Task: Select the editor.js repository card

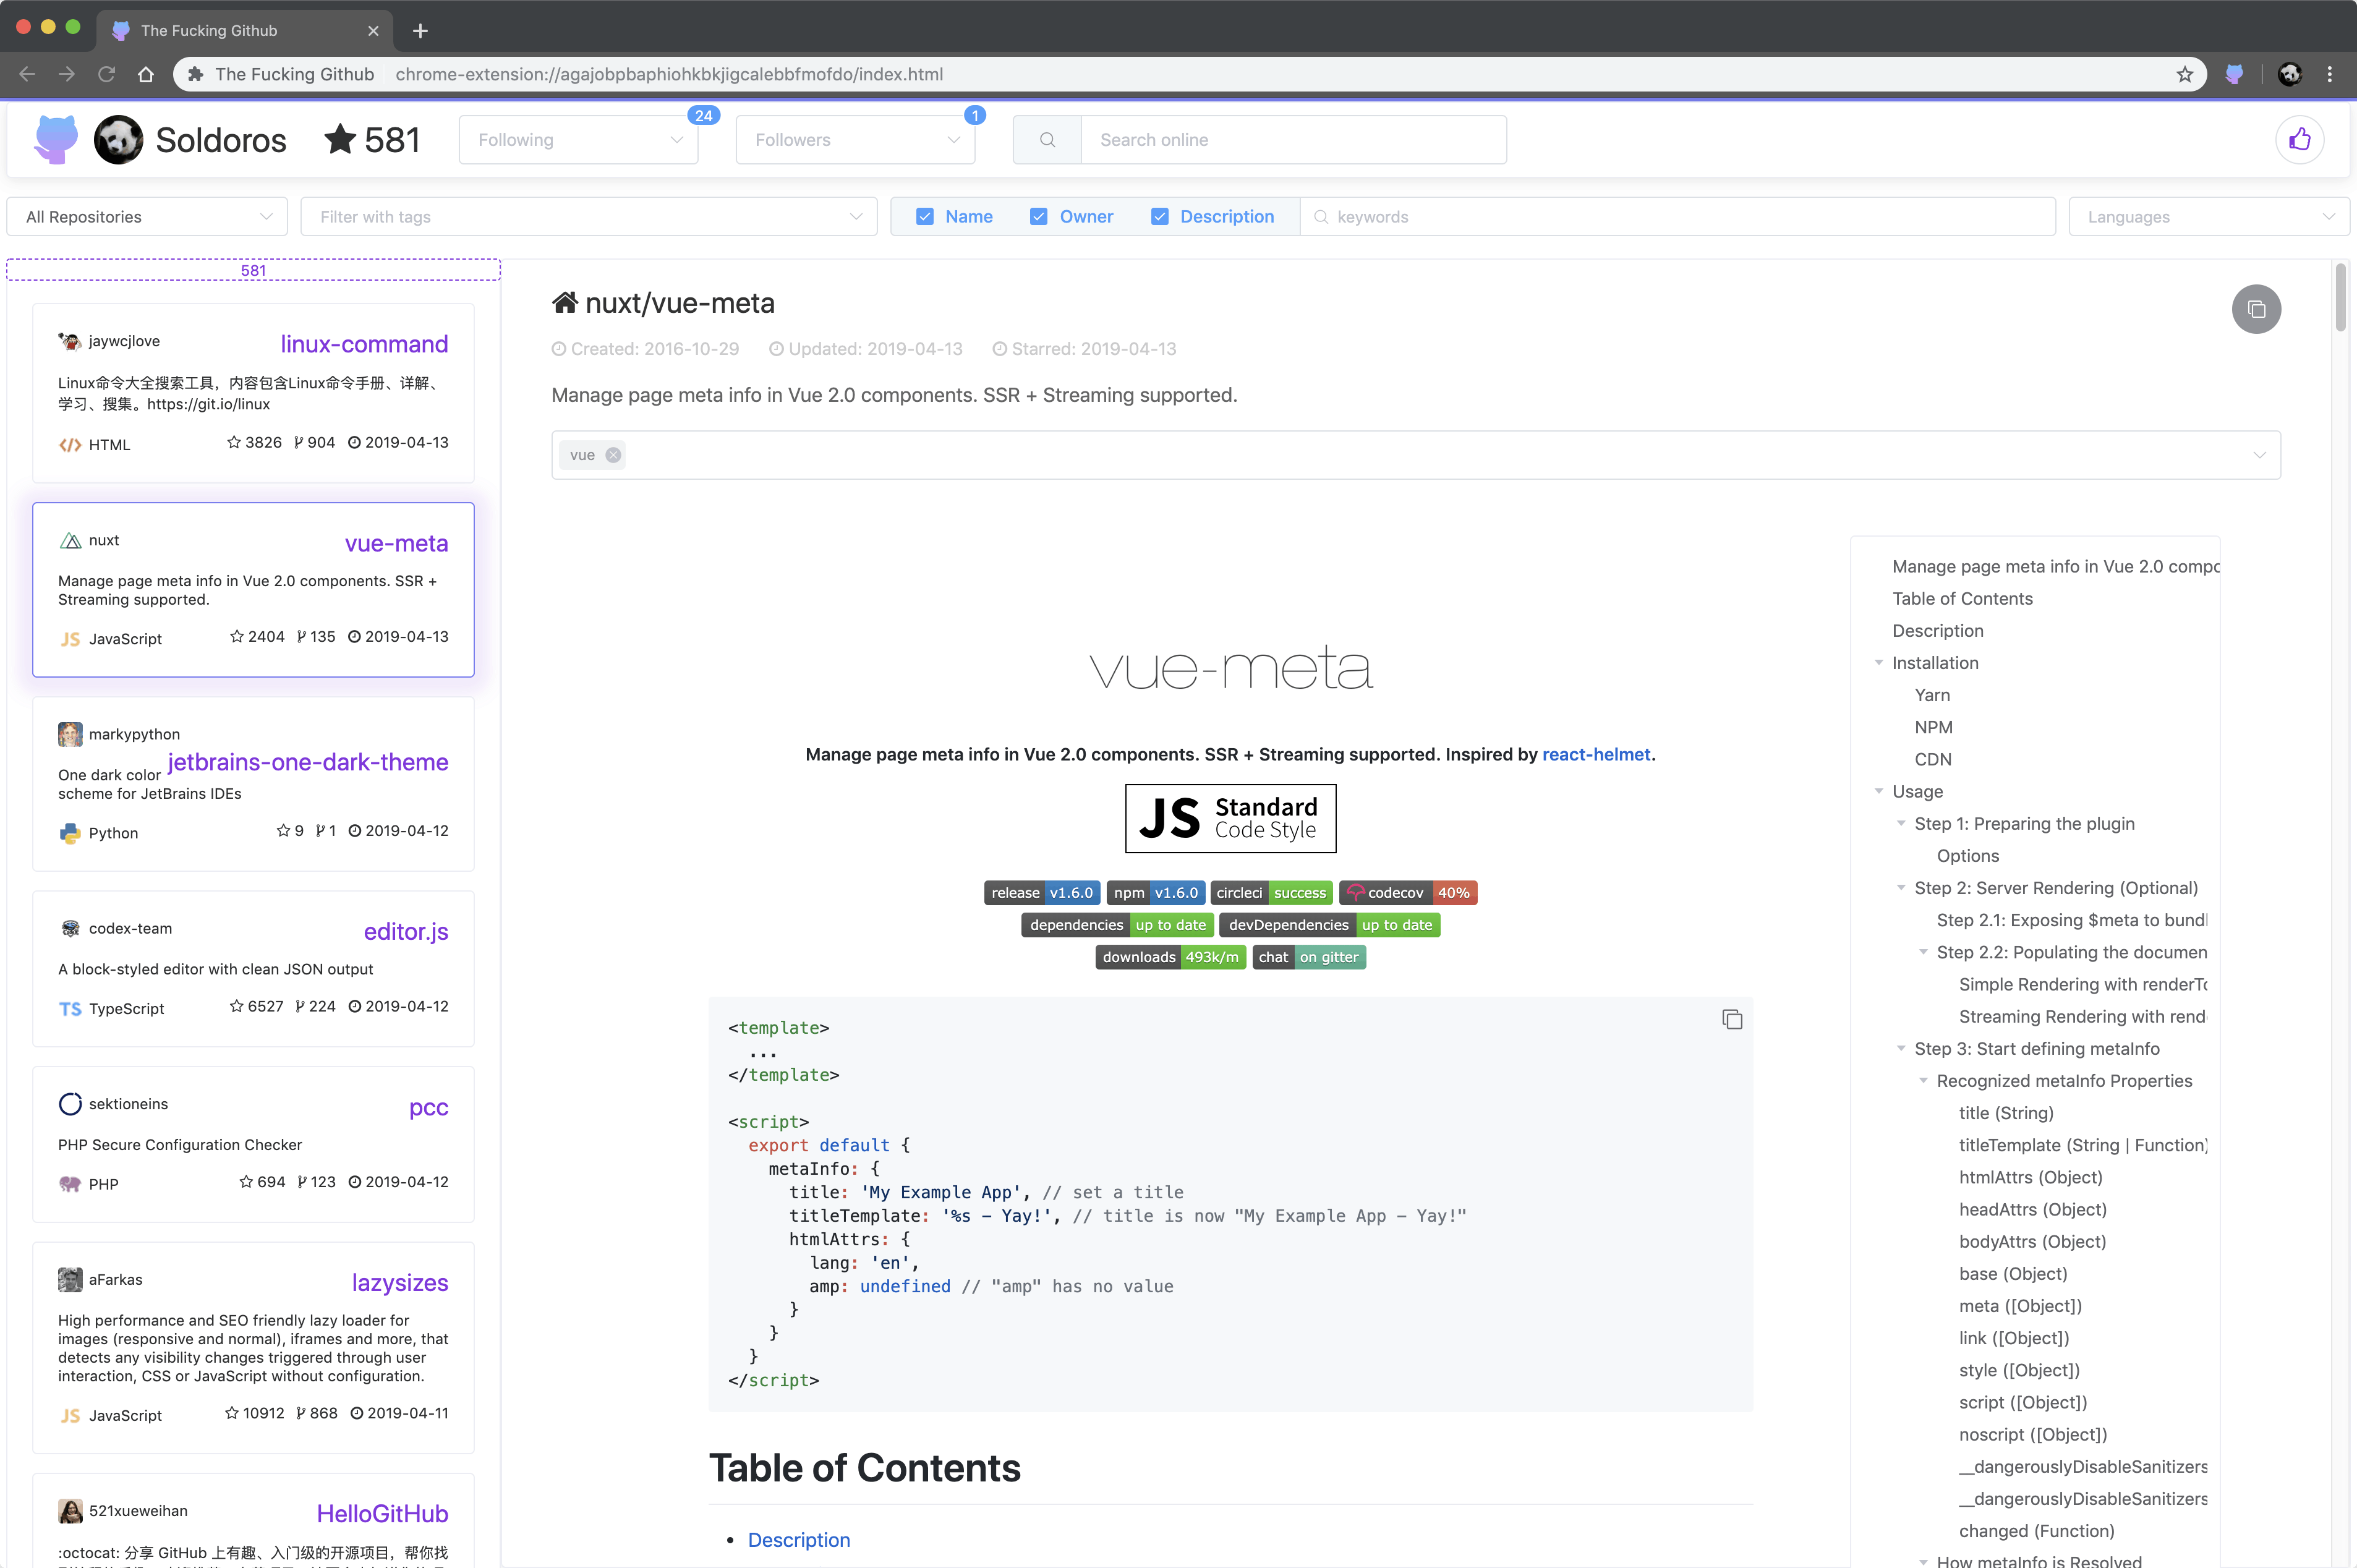Action: [253, 968]
